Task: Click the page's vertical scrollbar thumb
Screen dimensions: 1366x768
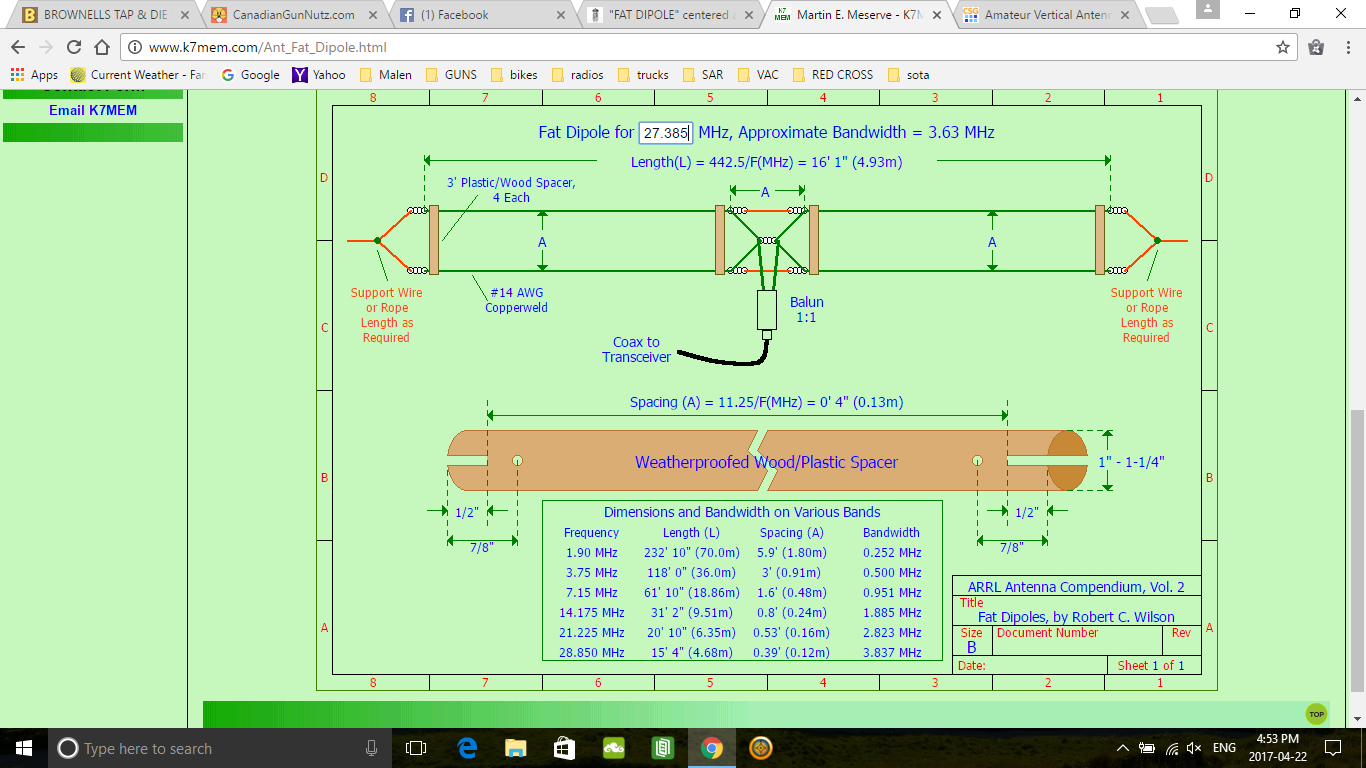Action: tap(1357, 549)
